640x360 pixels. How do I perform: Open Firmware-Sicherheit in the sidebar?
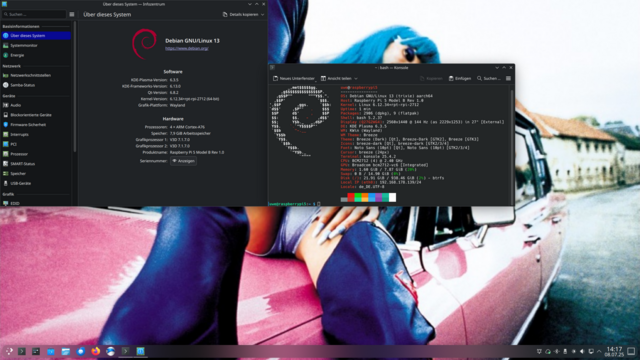36,124
